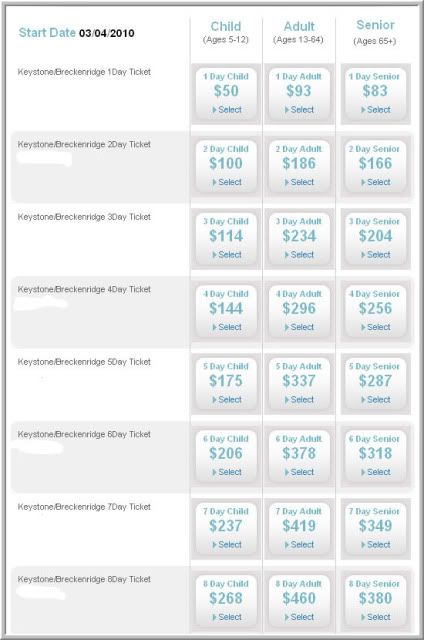Select the 5 Day Adult $337 ticket
The height and width of the screenshot is (640, 424).
tap(299, 384)
